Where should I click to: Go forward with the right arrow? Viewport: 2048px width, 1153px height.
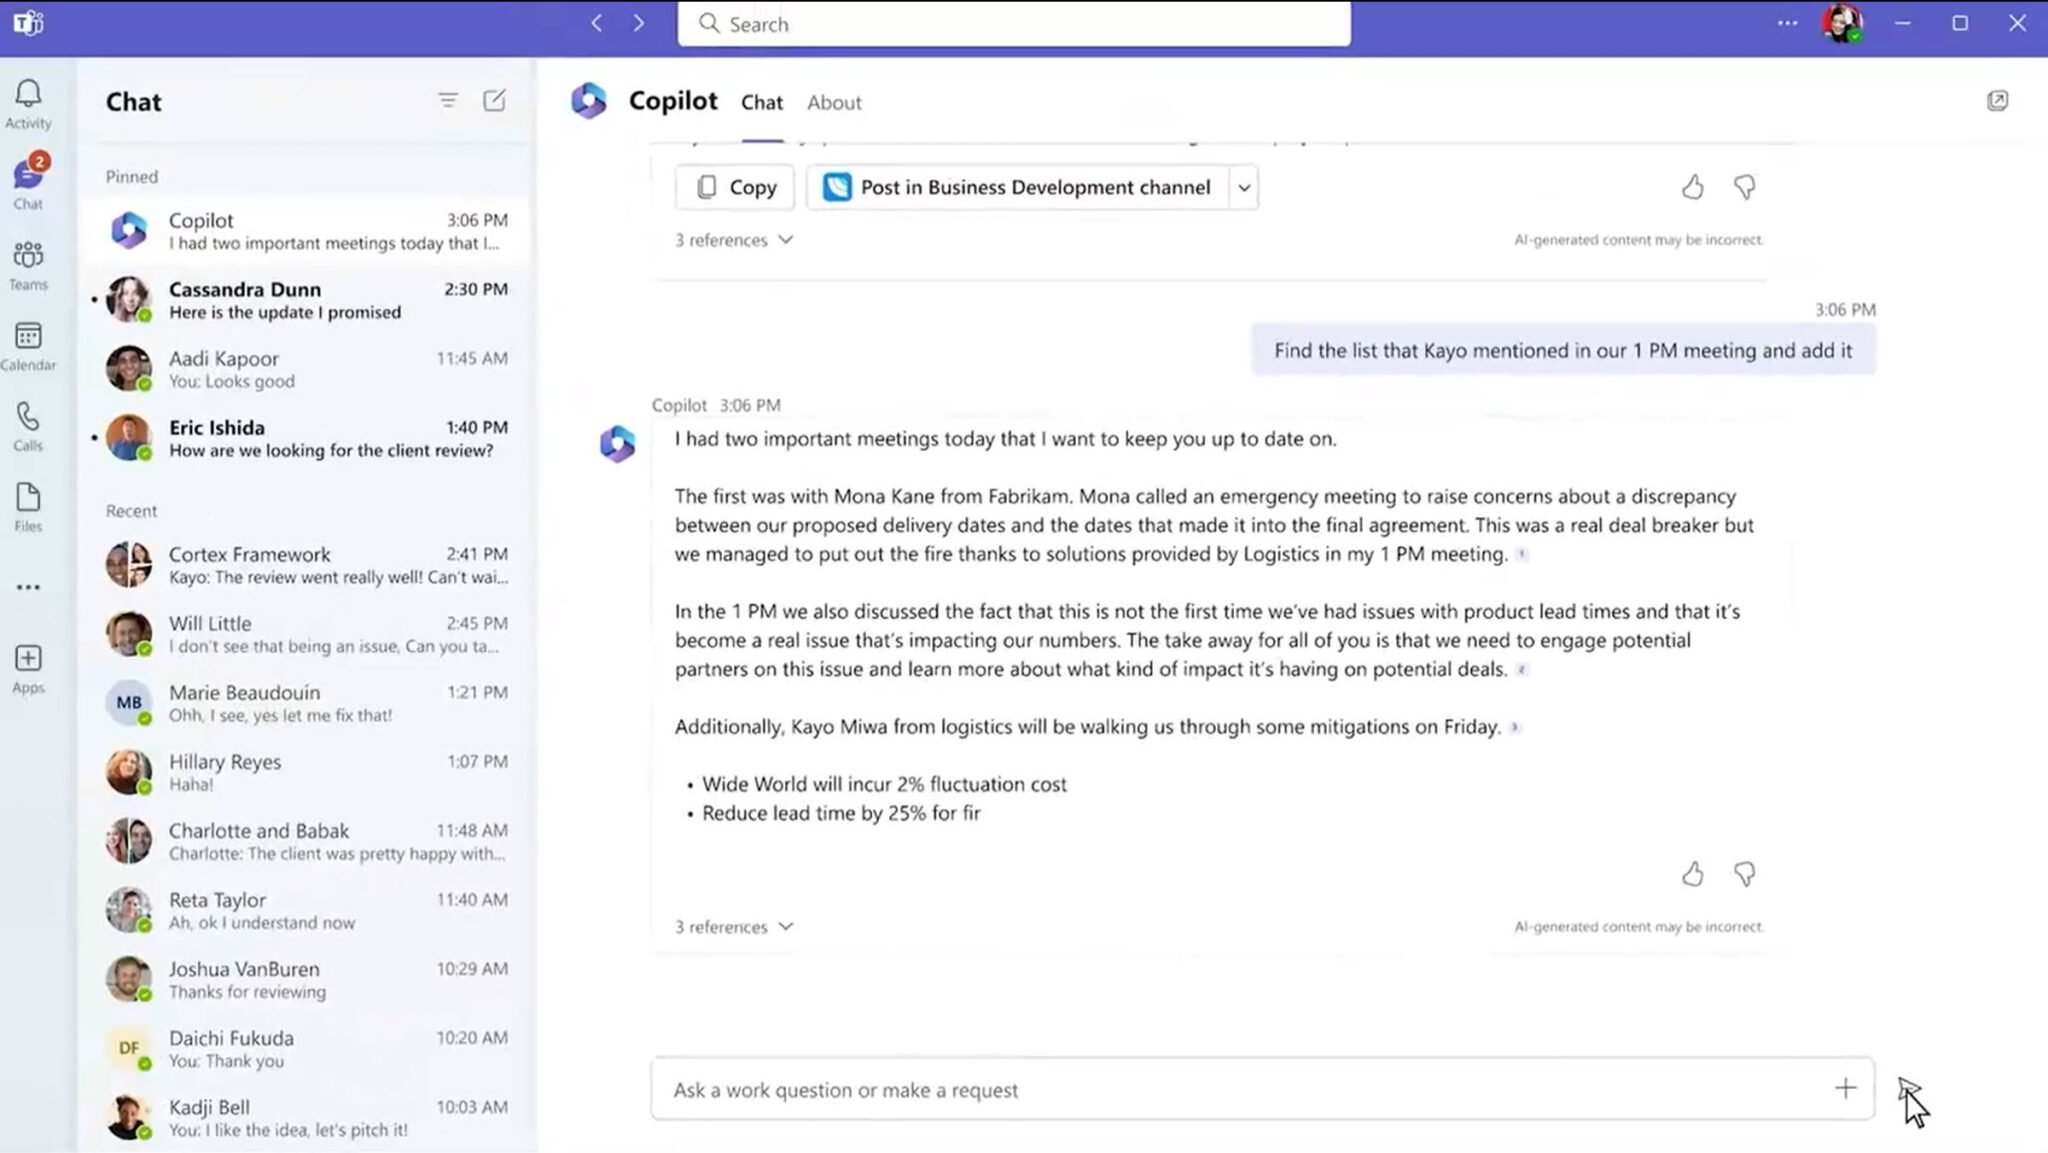point(639,23)
